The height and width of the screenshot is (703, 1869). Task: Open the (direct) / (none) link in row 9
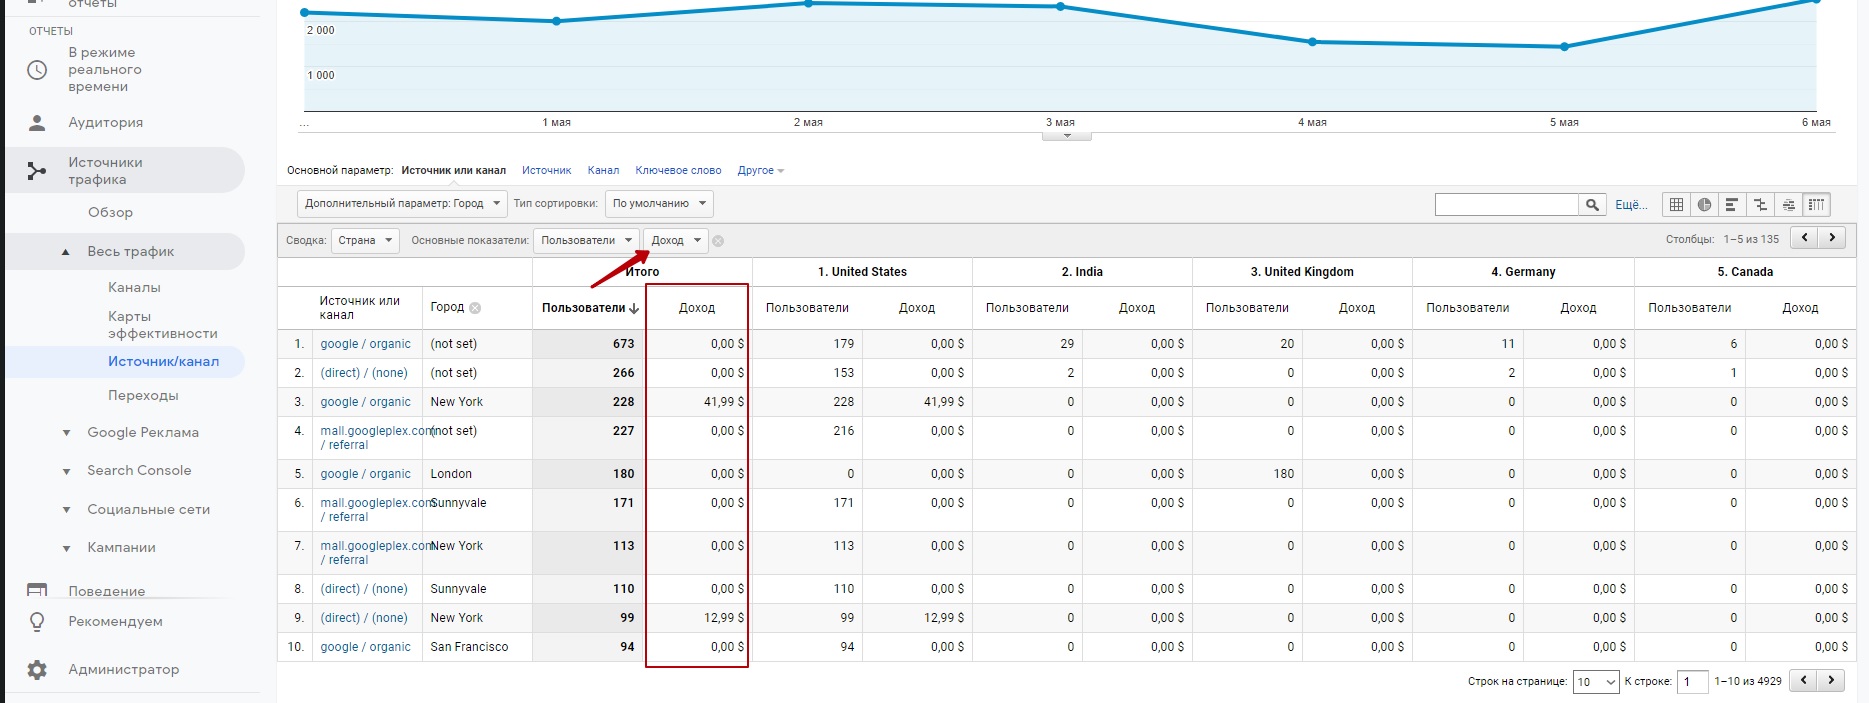click(364, 618)
